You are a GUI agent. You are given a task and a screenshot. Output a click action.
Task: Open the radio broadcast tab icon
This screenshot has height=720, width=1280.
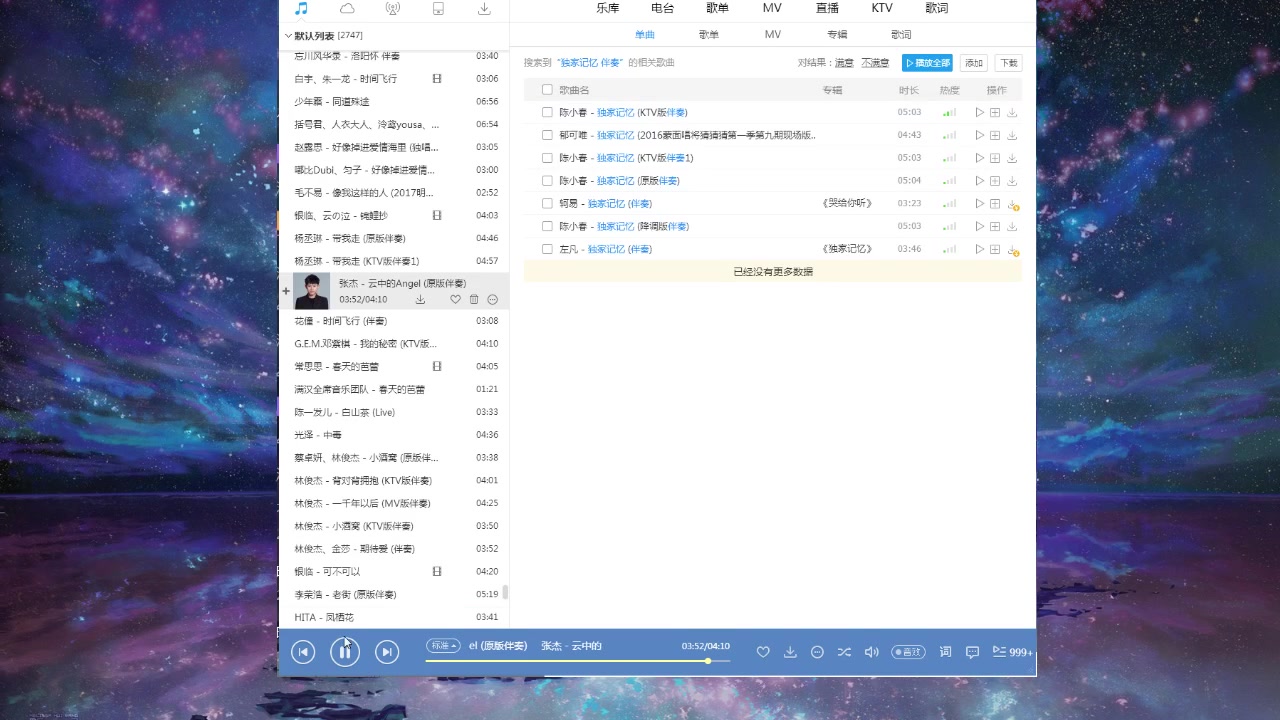[393, 9]
